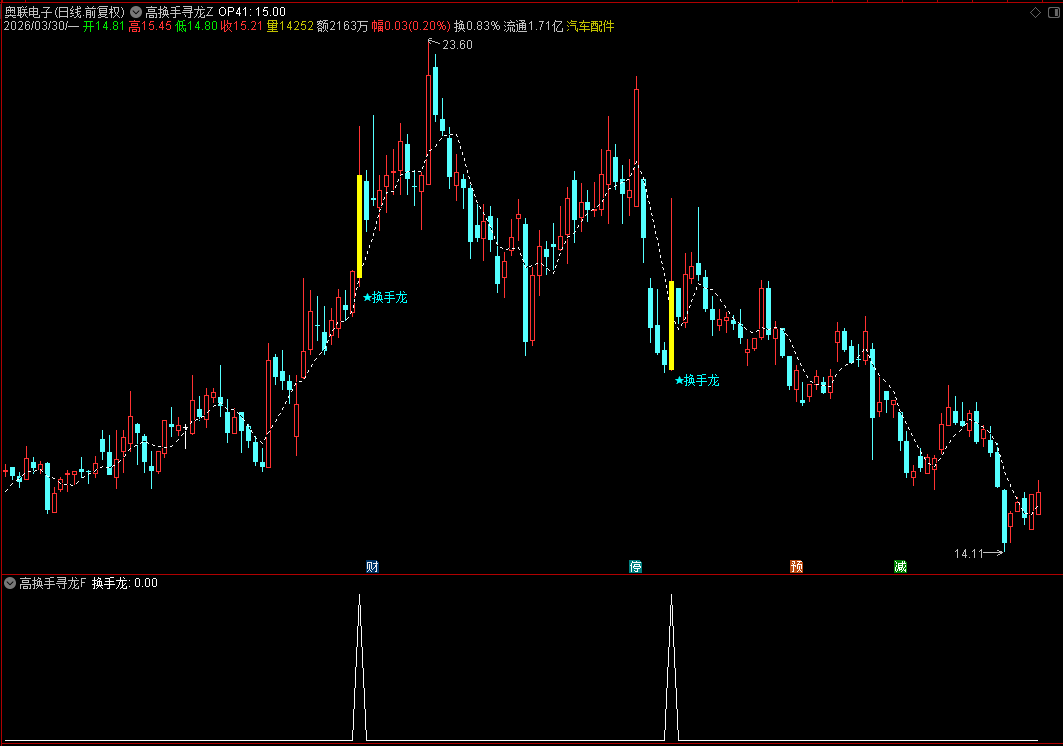Screen dimensions: 1063x746
Task: Click the 幅0.03(0.20%) change value
Action: point(411,26)
